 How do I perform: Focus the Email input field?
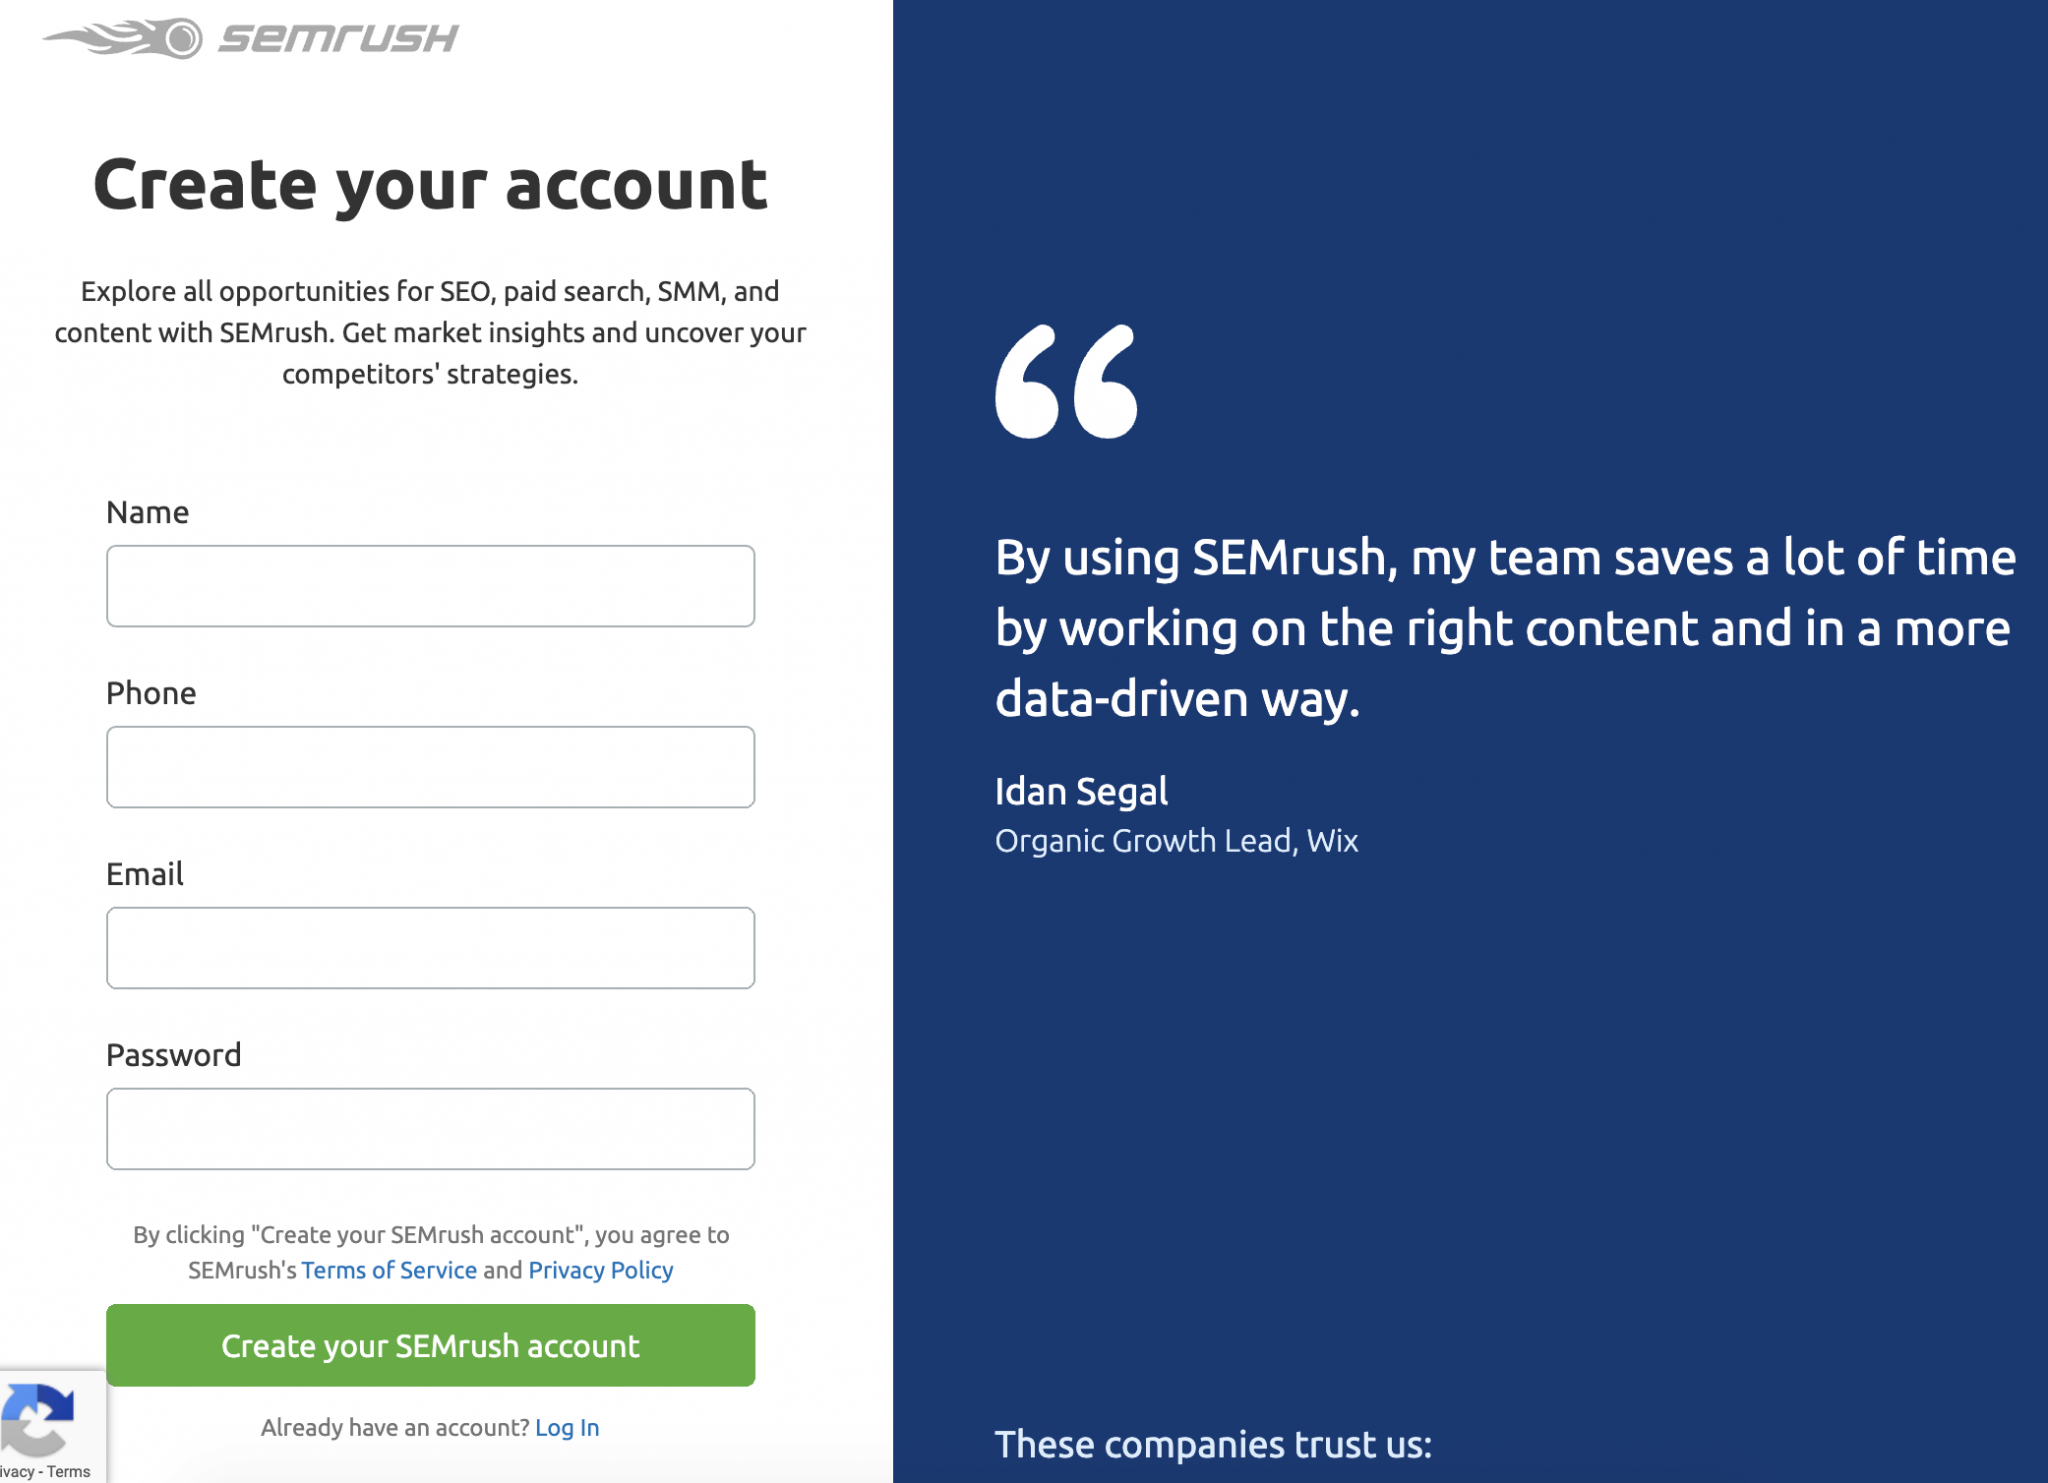click(x=430, y=948)
